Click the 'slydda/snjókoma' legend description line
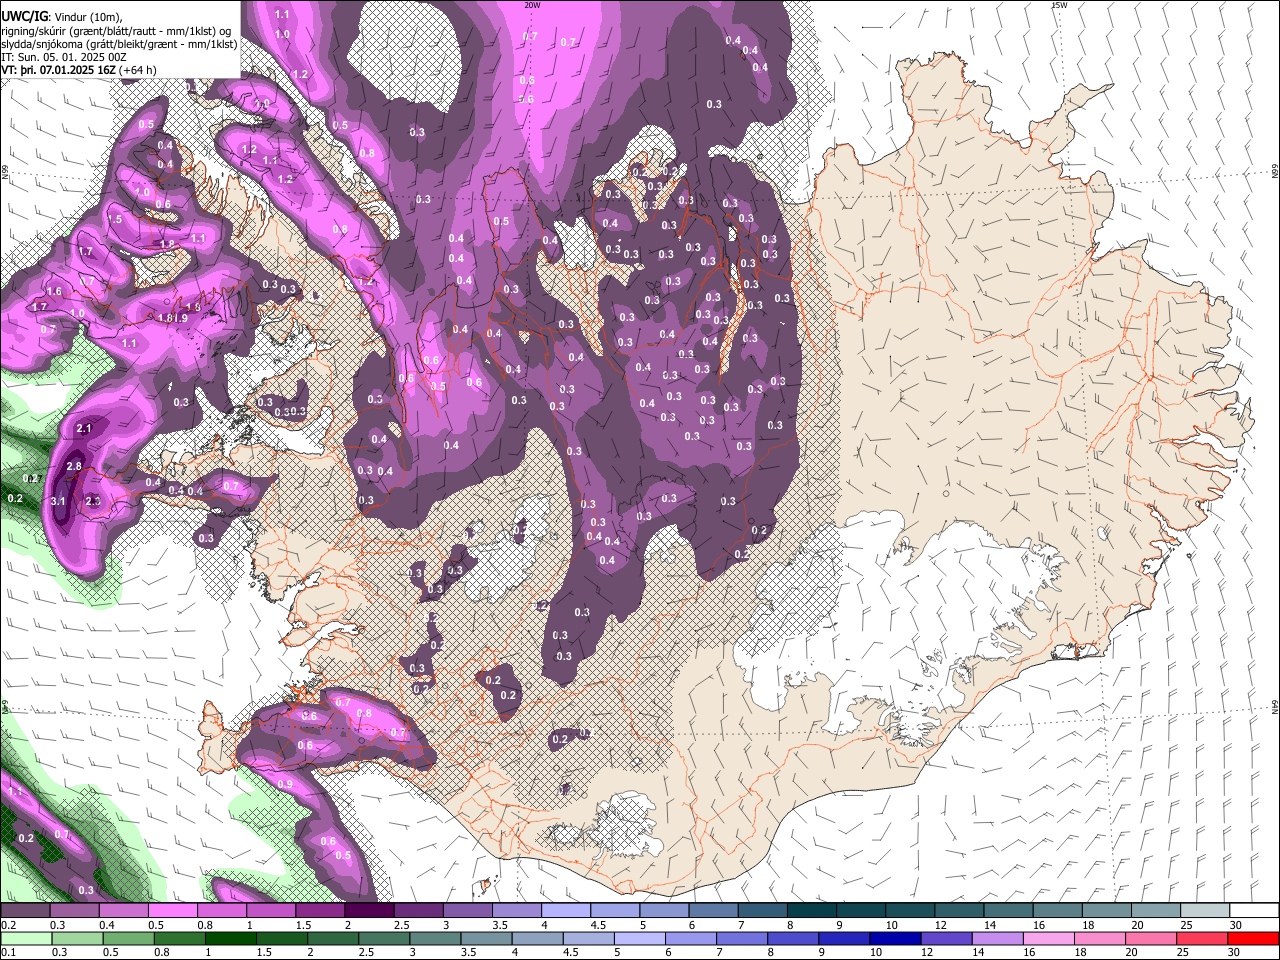Image resolution: width=1280 pixels, height=960 pixels. tap(119, 44)
